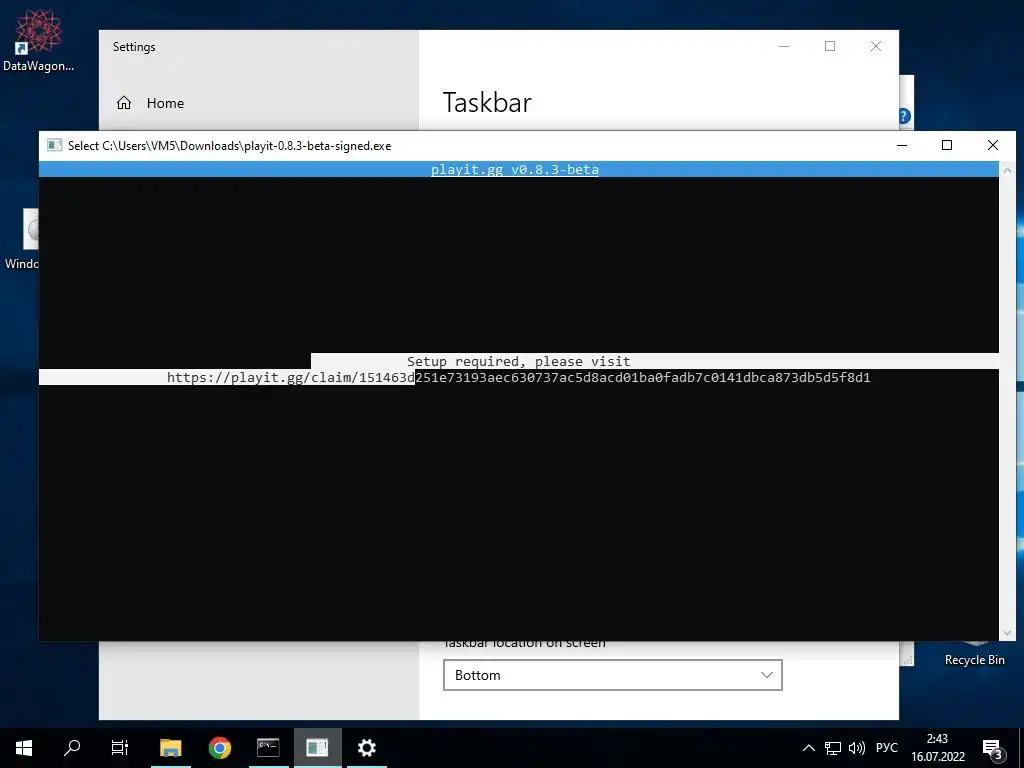
Task: Click the 'Setup required, please visit' text
Action: 519,361
